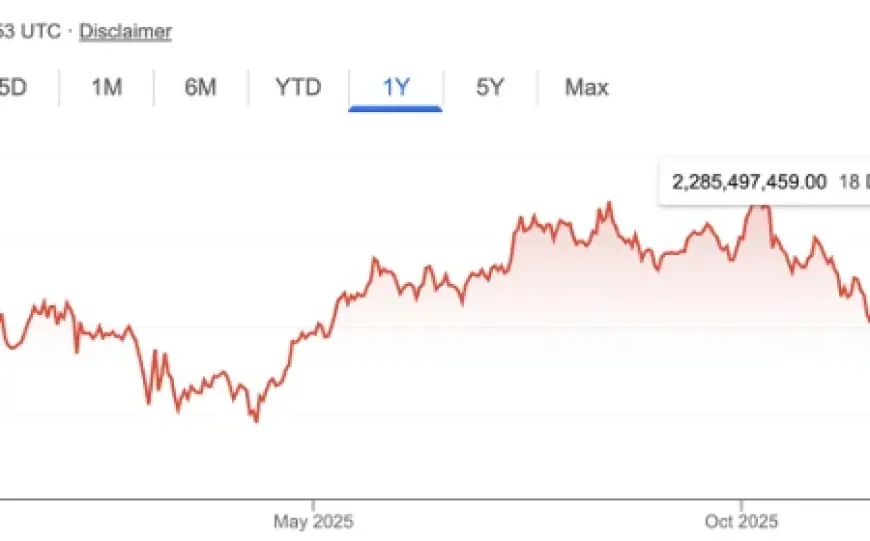Show the YTD chart range

point(298,87)
